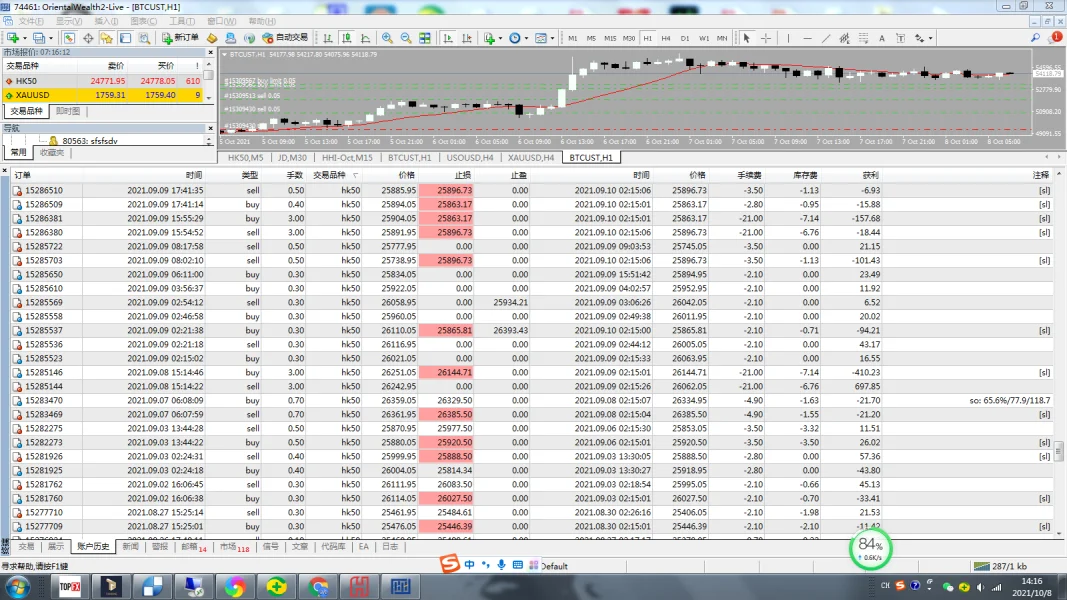Image resolution: width=1067 pixels, height=600 pixels.
Task: Click the zoom out magnifier icon
Action: (x=405, y=38)
